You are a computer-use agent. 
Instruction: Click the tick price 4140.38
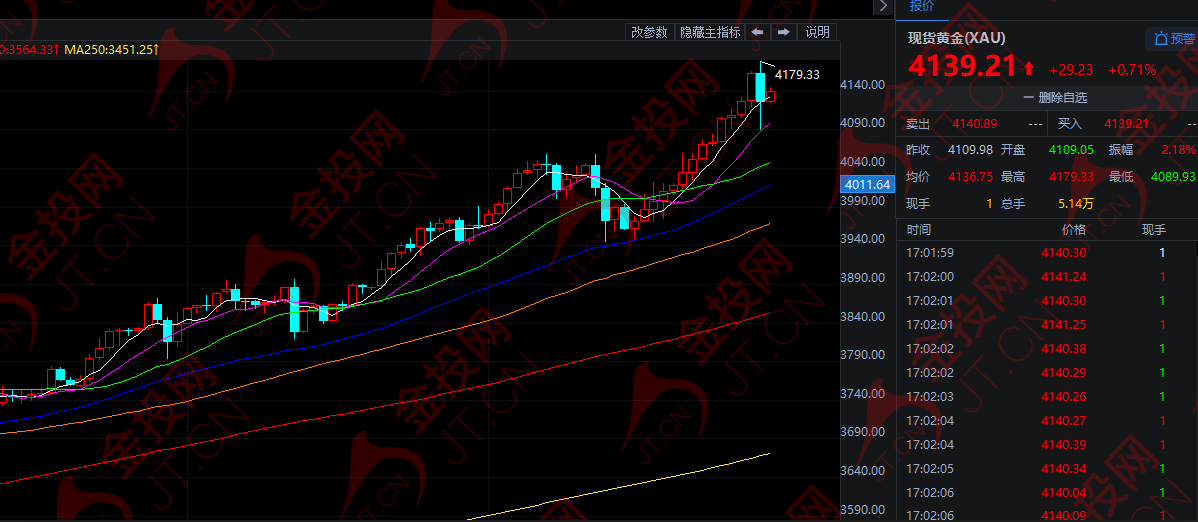coord(1064,349)
